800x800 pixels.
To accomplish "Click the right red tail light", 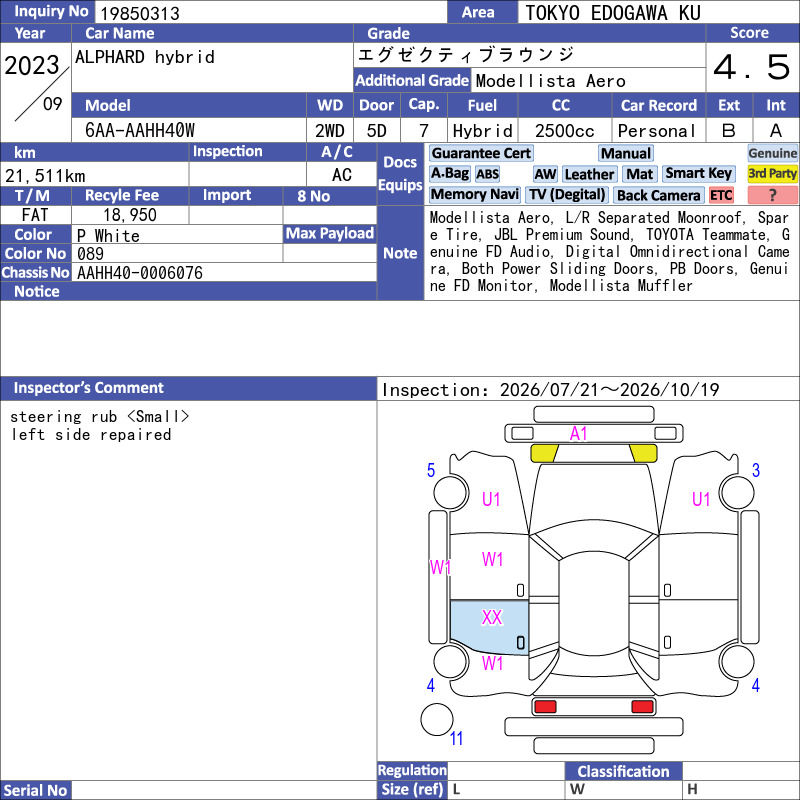I will pos(642,707).
